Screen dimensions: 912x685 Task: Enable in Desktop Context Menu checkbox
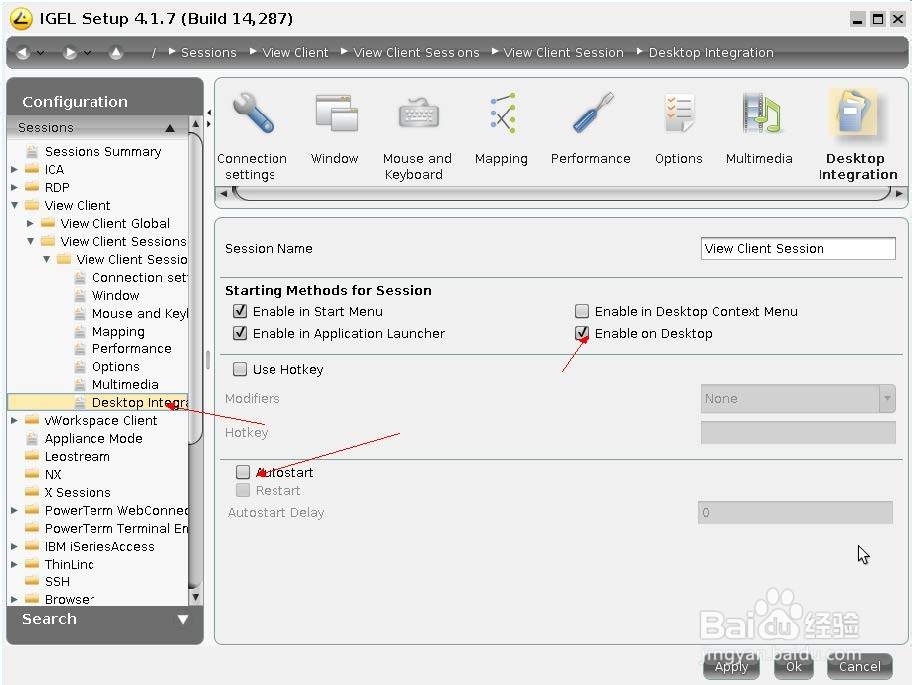(x=582, y=311)
